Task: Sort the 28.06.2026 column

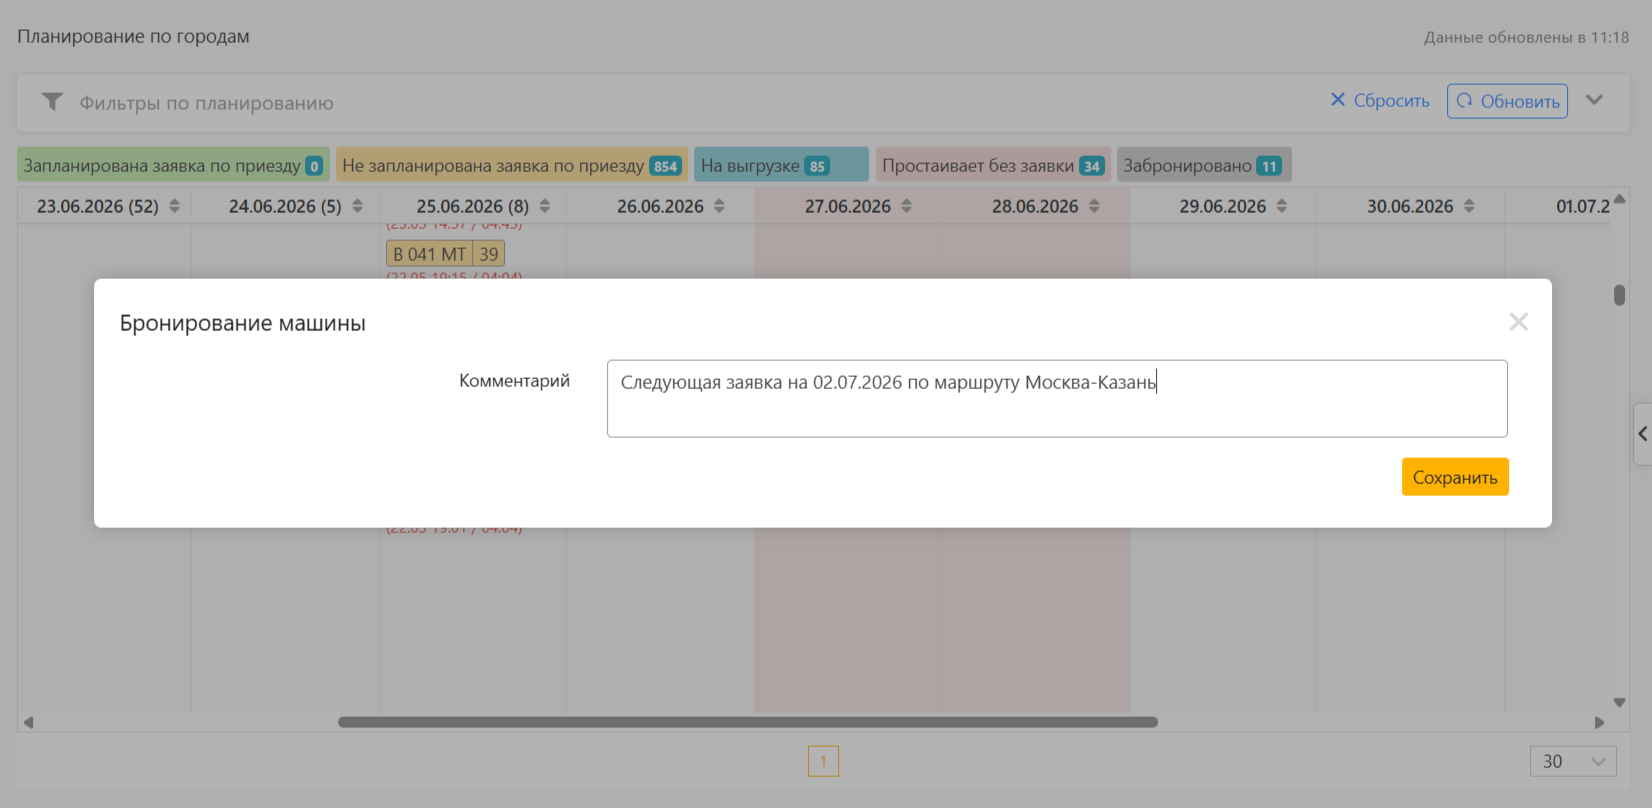Action: 1094,206
